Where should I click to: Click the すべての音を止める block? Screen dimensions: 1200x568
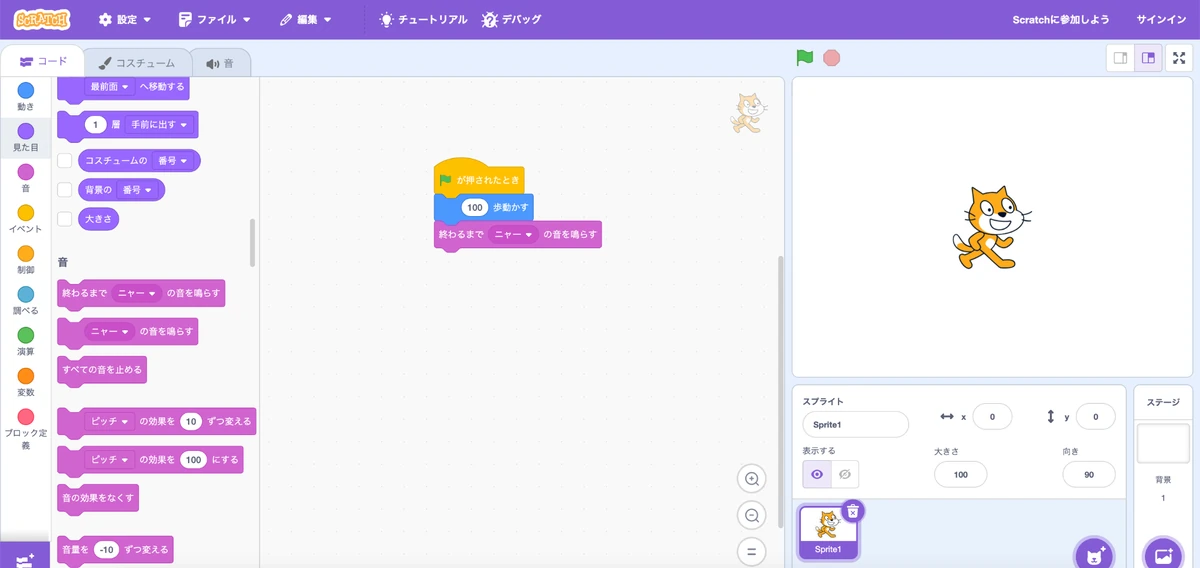coord(102,369)
